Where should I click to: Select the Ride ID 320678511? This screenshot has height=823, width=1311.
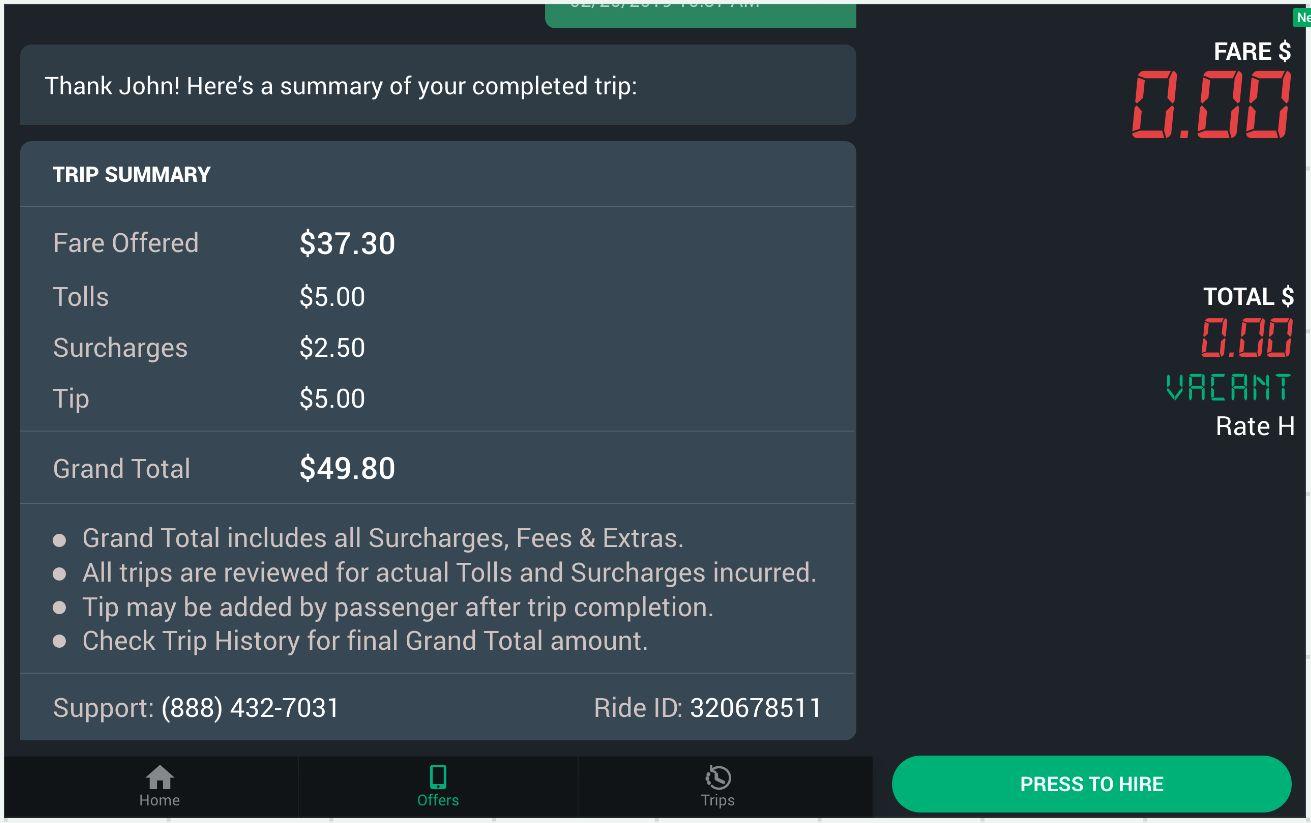755,708
